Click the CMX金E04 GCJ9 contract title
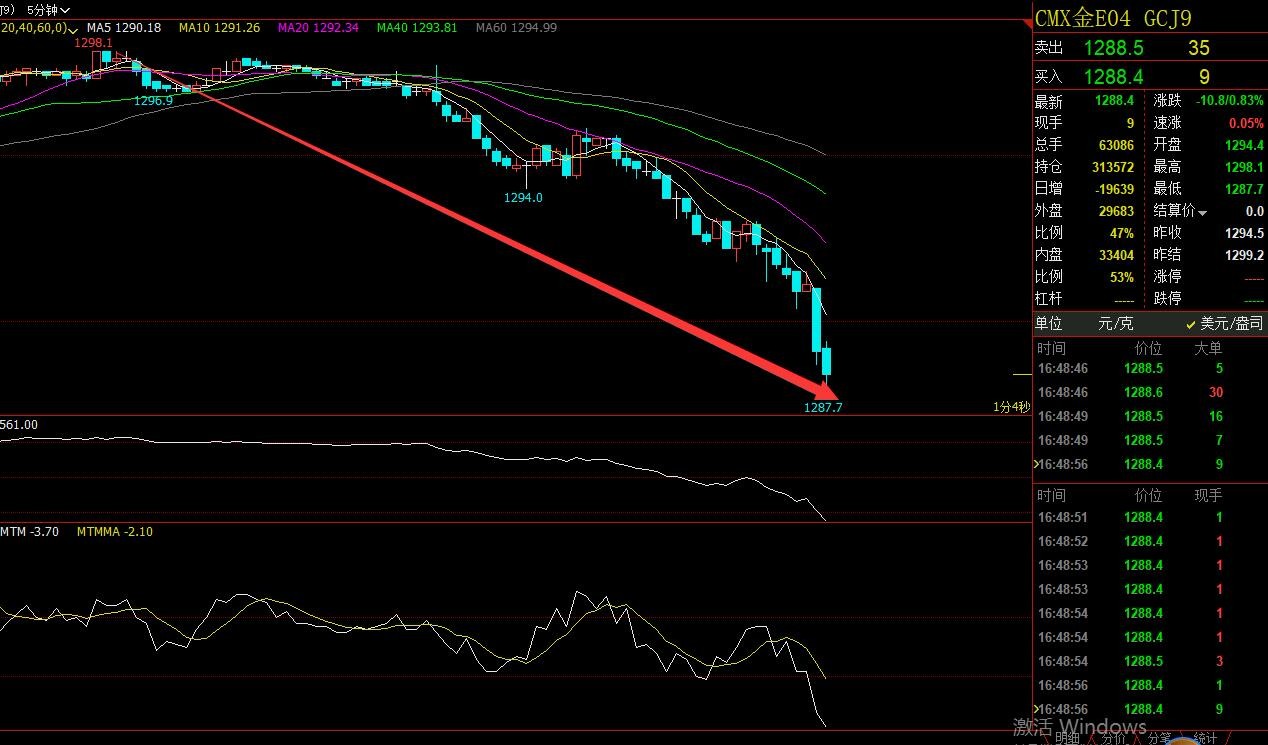 coord(1112,18)
